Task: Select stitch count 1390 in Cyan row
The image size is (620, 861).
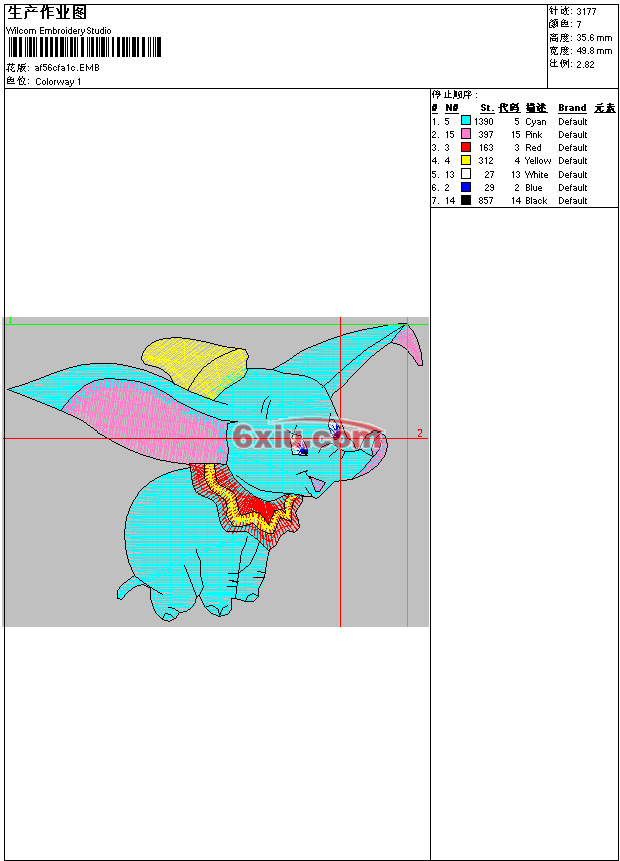Action: pos(484,121)
